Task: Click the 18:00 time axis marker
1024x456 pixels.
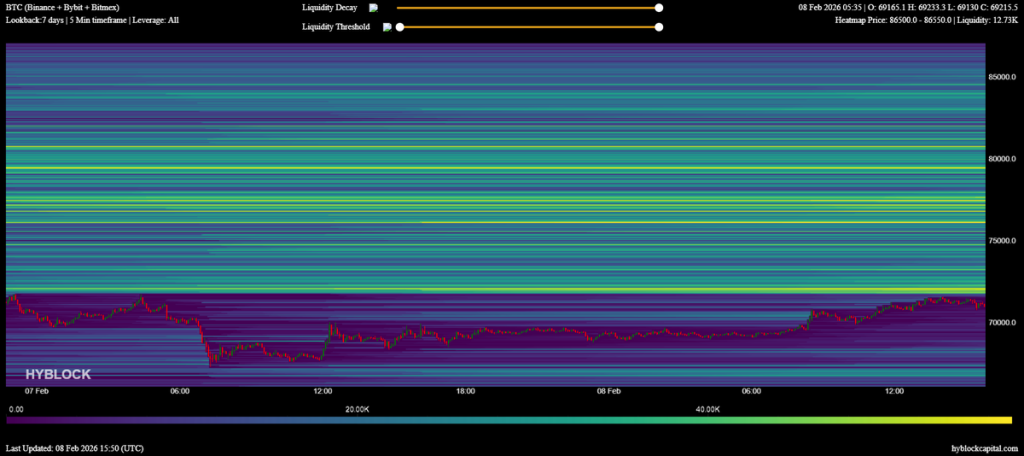Action: [465, 391]
